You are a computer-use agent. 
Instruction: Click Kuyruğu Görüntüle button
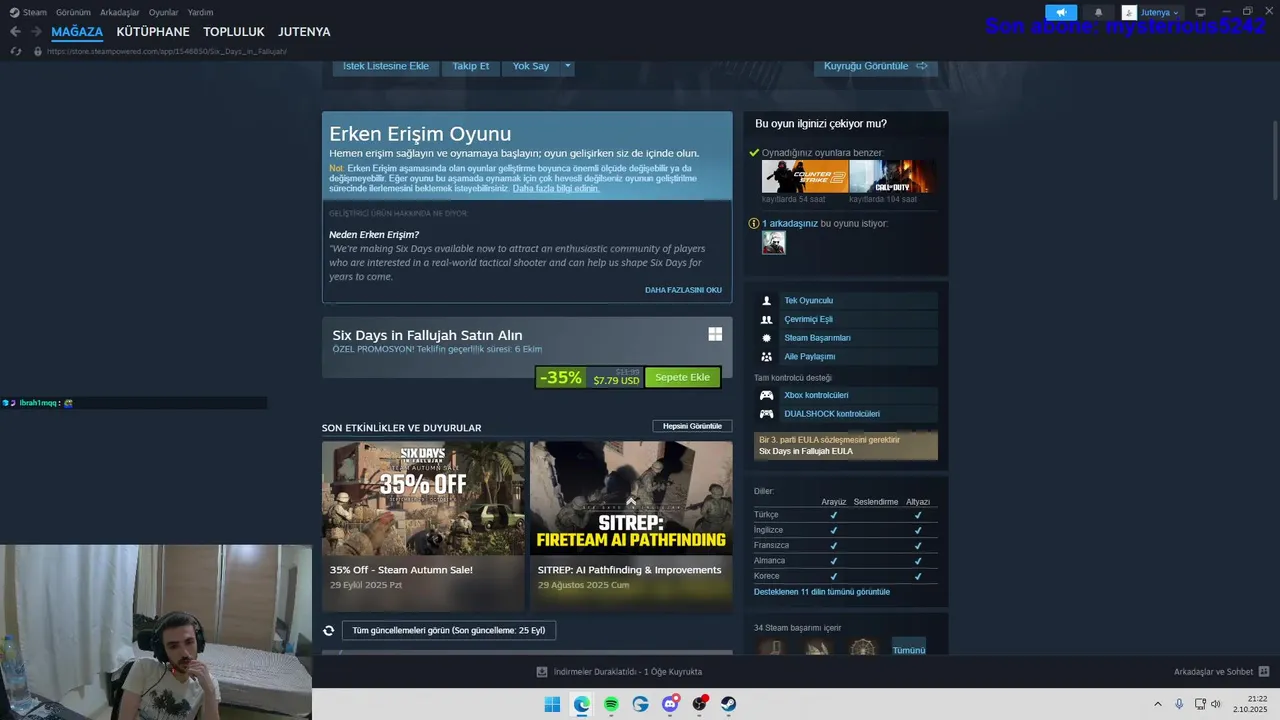click(x=875, y=66)
